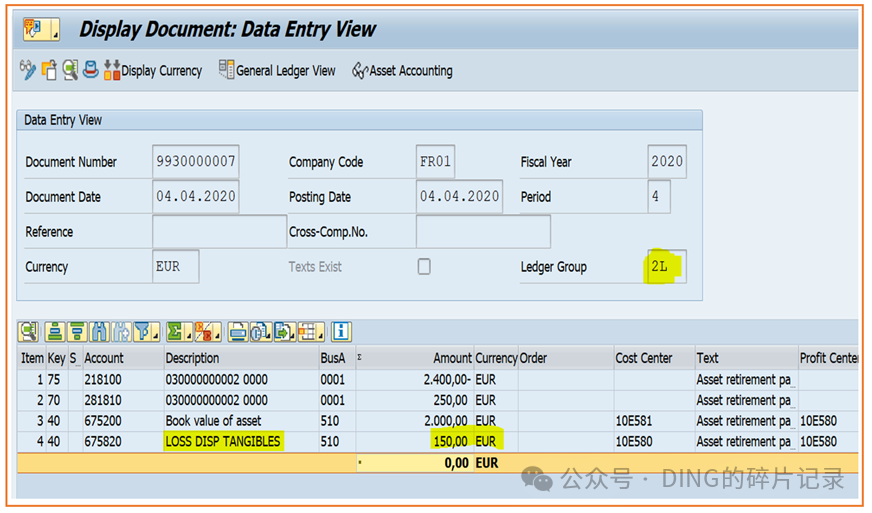
Task: Click the Total sigma icon
Action: click(175, 332)
